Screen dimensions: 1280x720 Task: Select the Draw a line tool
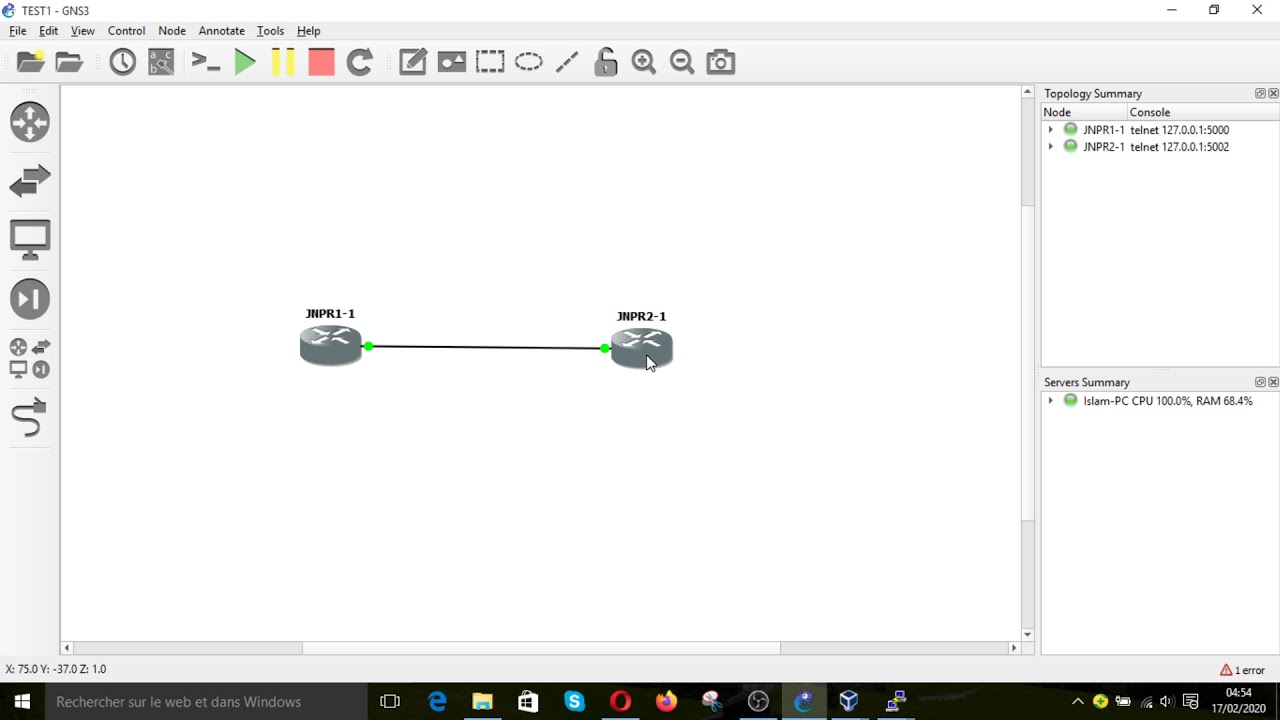[567, 62]
